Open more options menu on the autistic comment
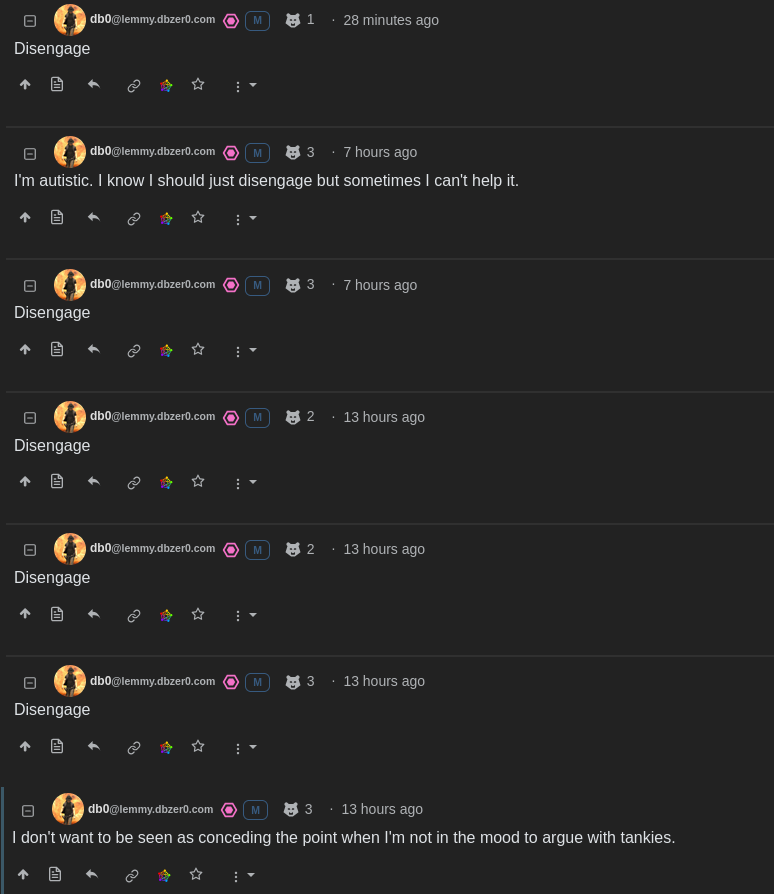This screenshot has width=774, height=894. pos(245,219)
